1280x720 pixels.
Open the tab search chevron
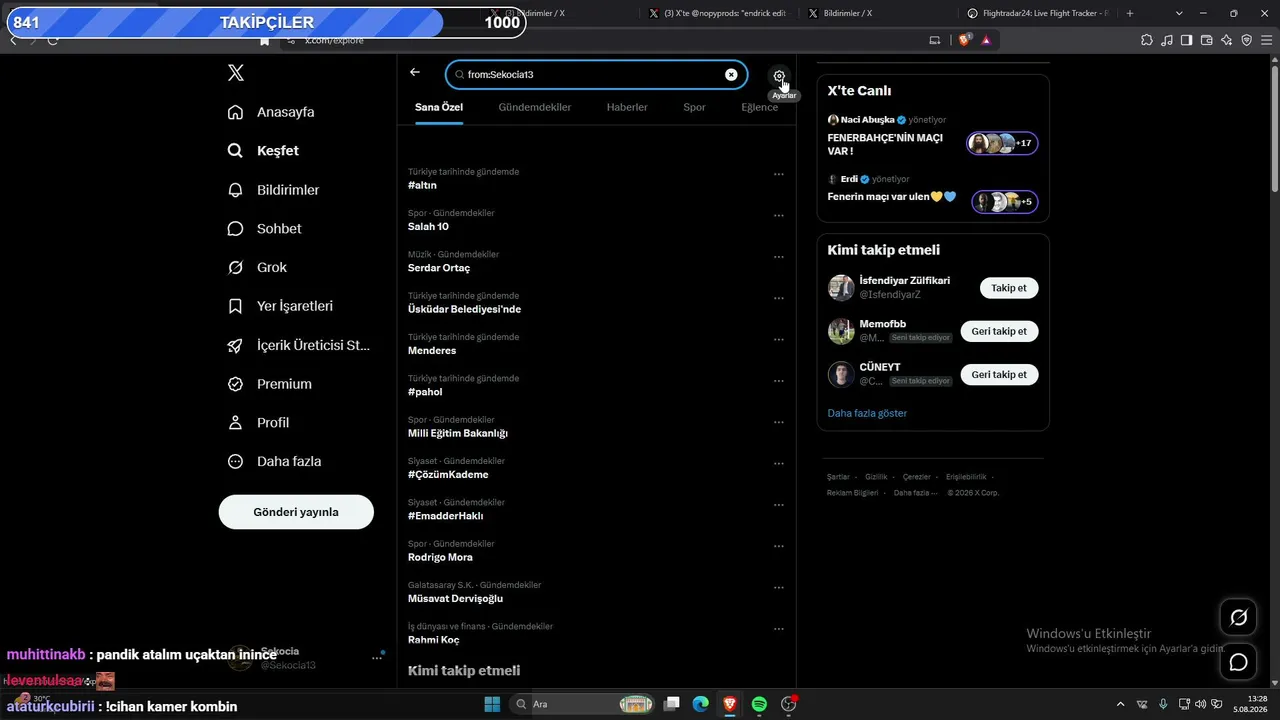click(1179, 13)
